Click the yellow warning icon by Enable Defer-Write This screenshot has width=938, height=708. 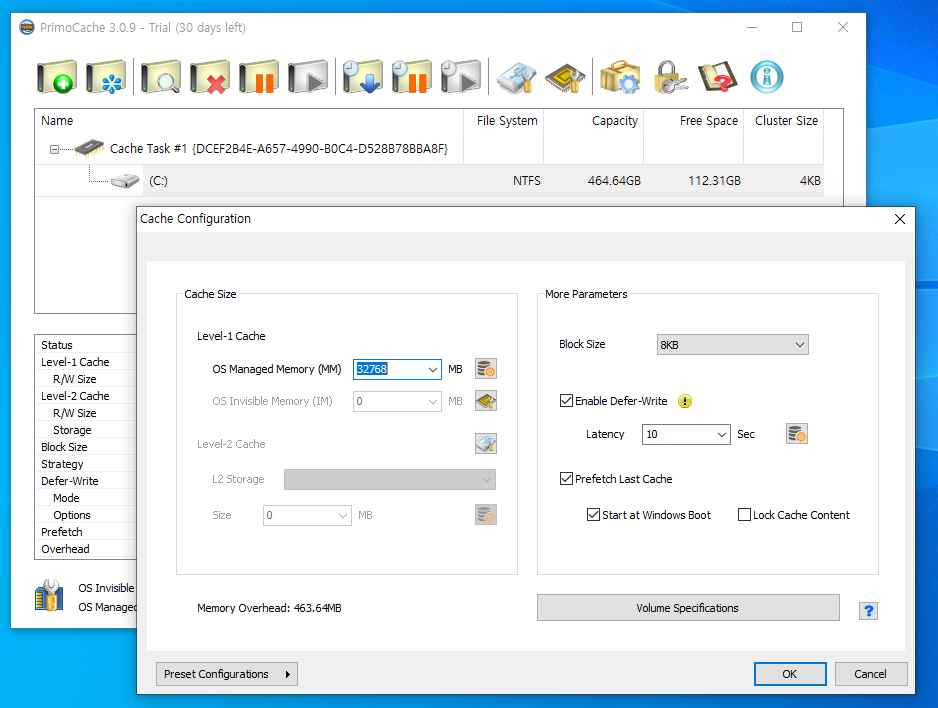685,401
